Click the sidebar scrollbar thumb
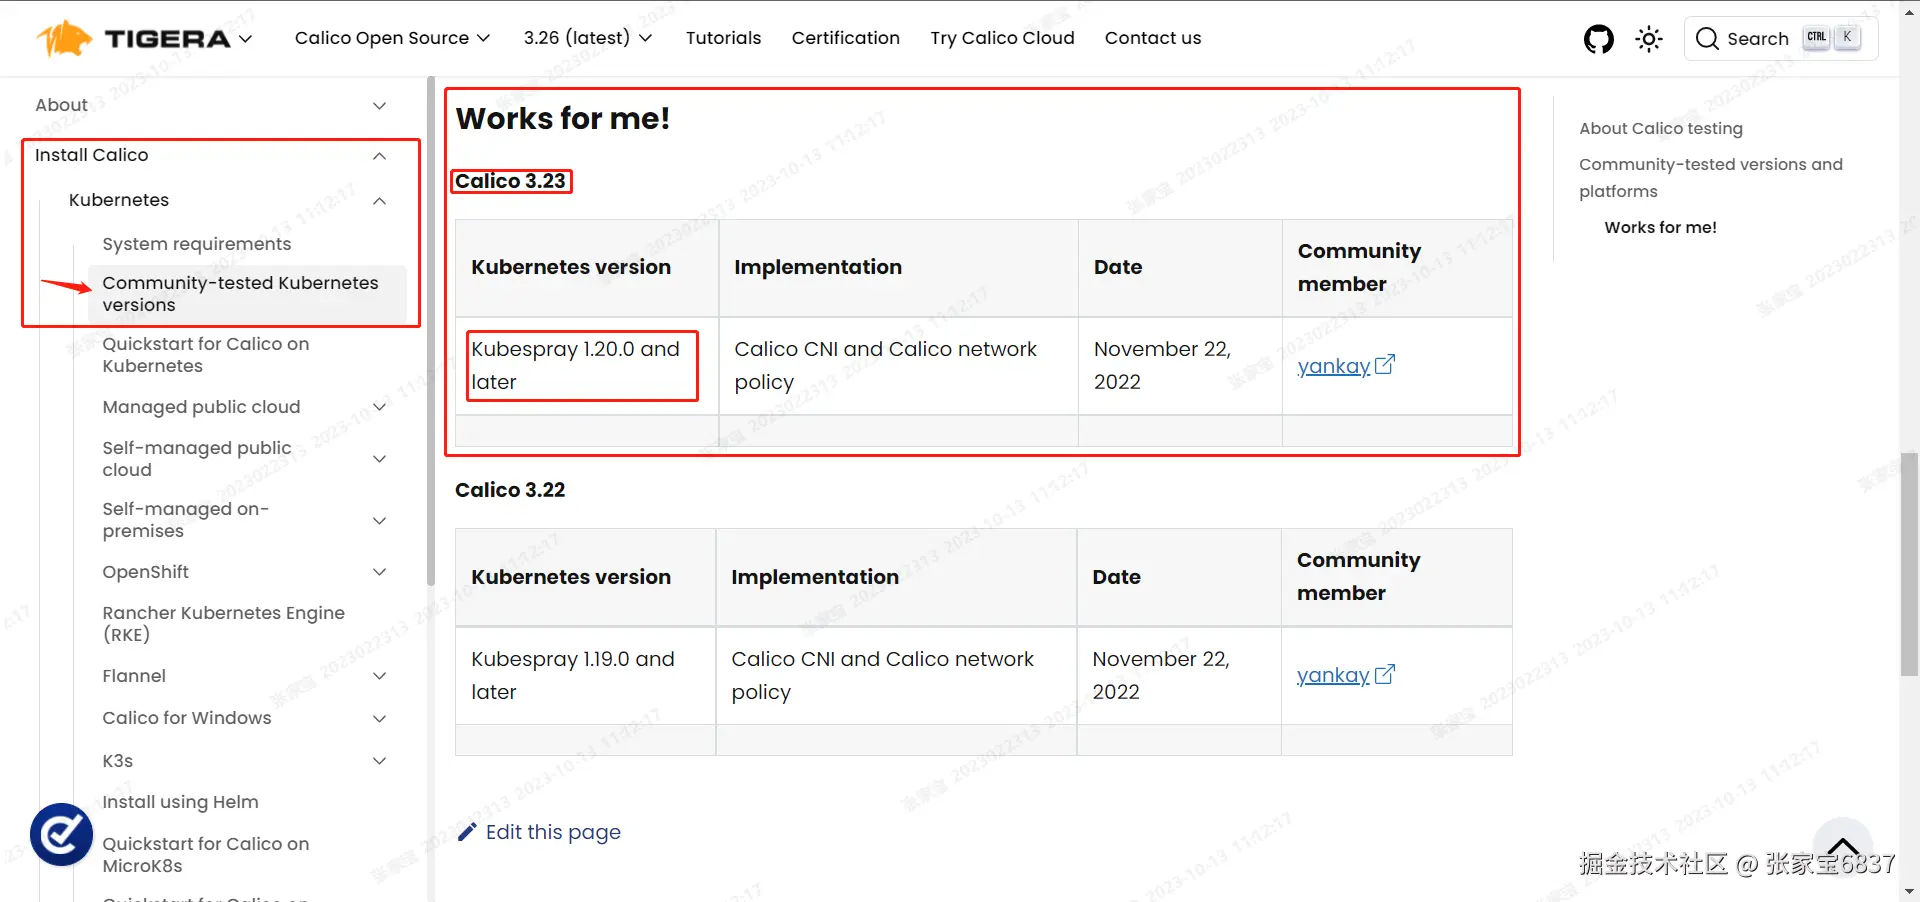 [431, 331]
